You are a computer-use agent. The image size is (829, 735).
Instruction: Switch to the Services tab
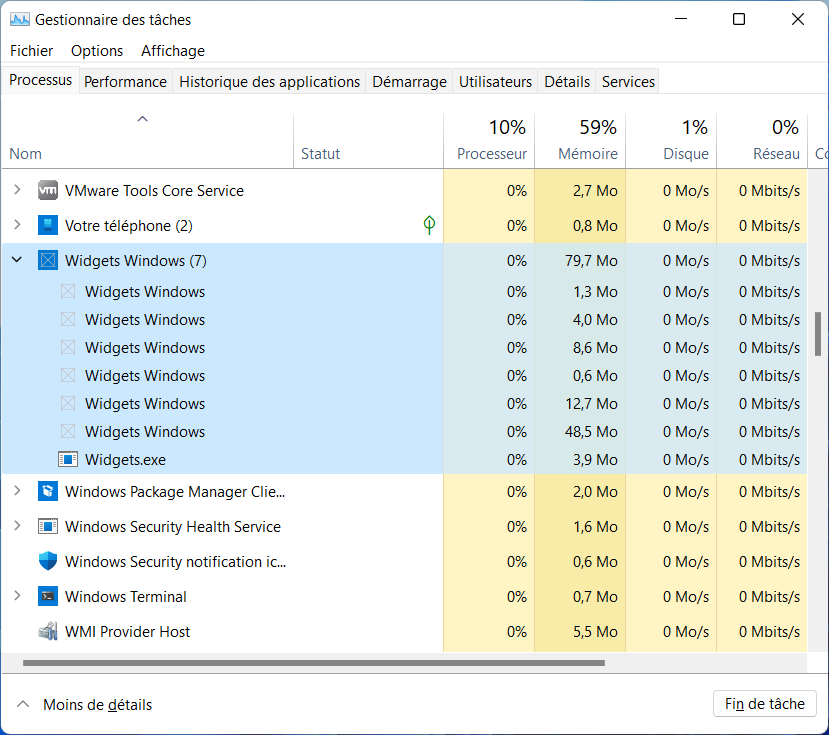click(628, 82)
